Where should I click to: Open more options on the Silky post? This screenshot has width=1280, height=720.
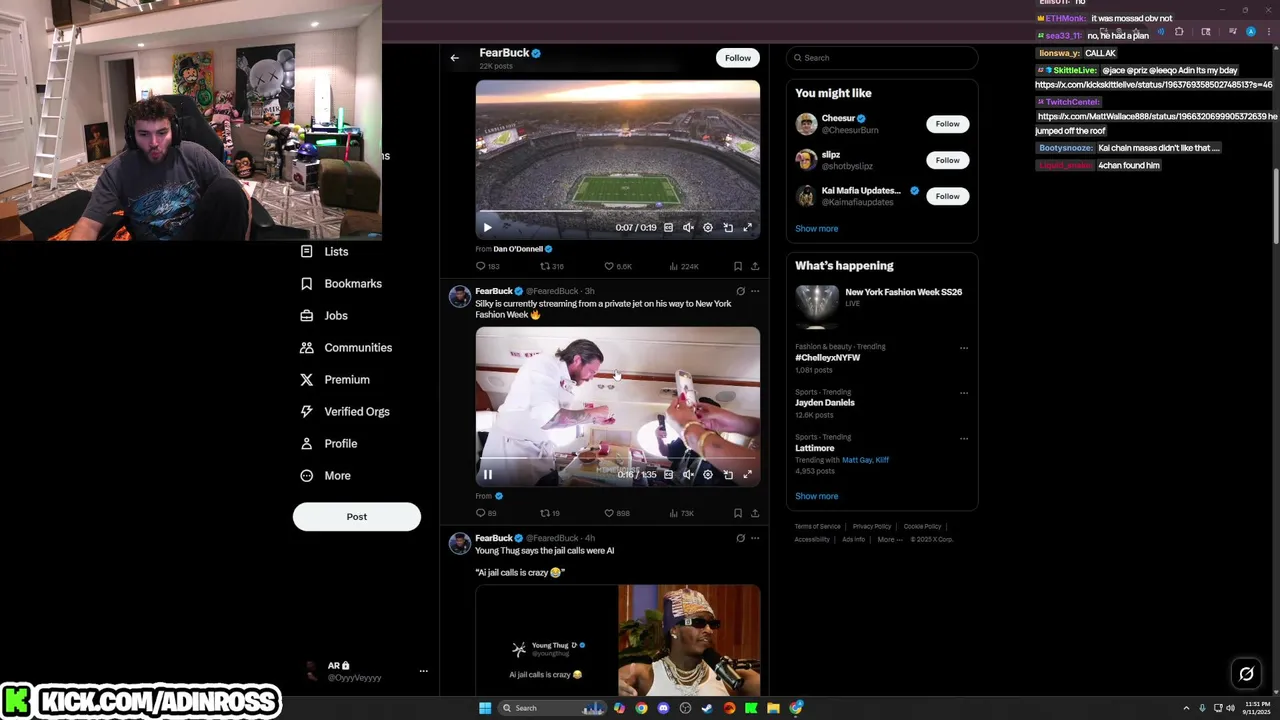[755, 291]
